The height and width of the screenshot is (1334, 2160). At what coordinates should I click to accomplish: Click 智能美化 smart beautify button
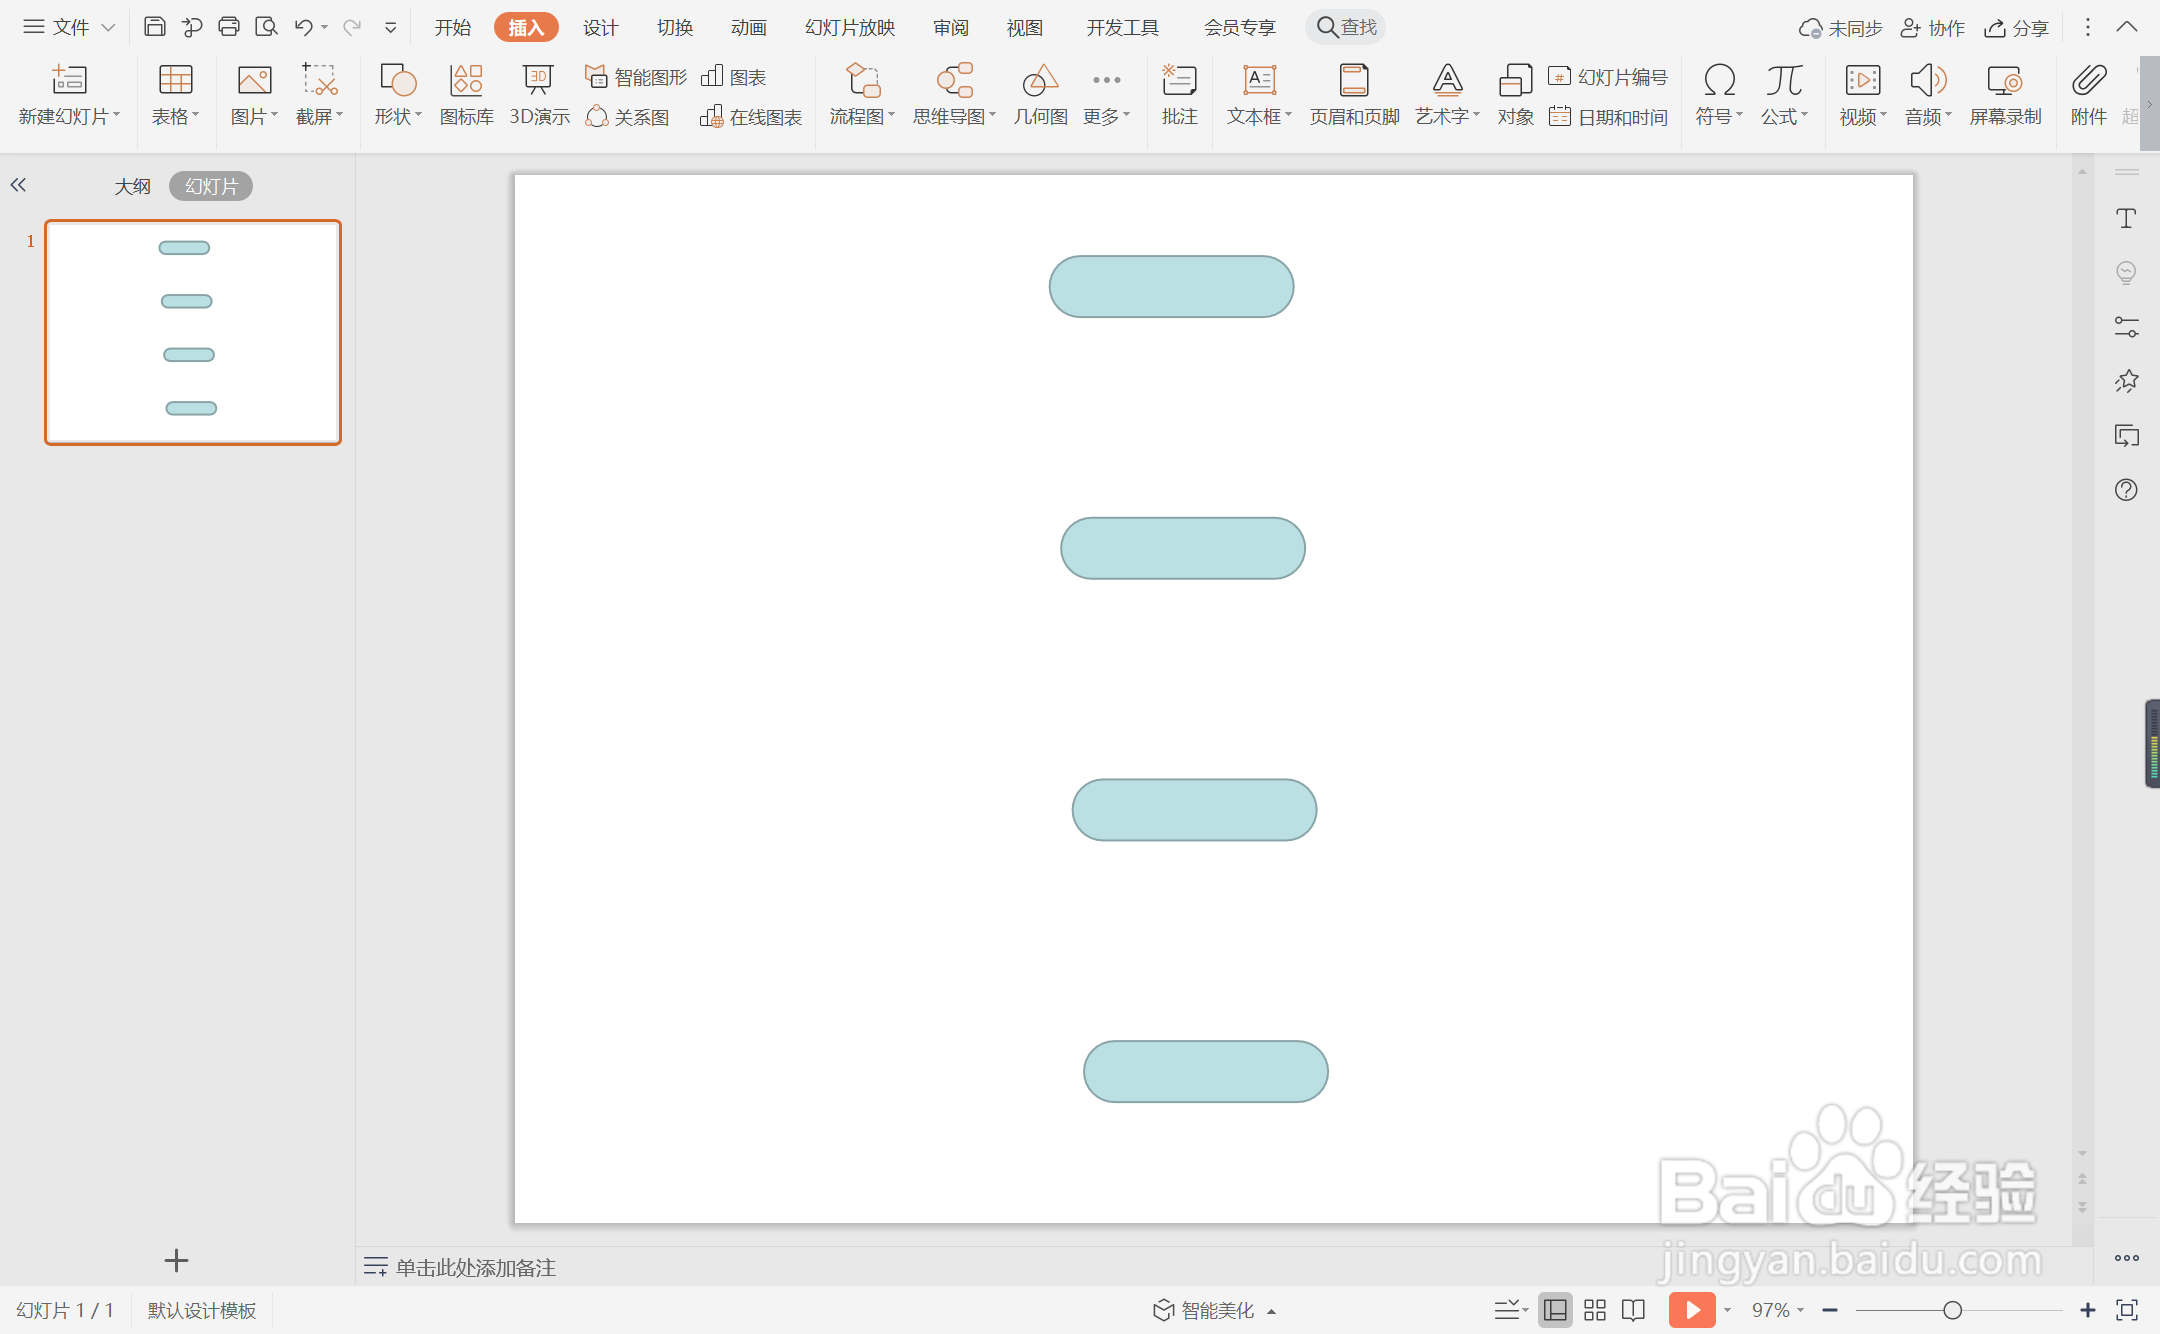coord(1214,1310)
